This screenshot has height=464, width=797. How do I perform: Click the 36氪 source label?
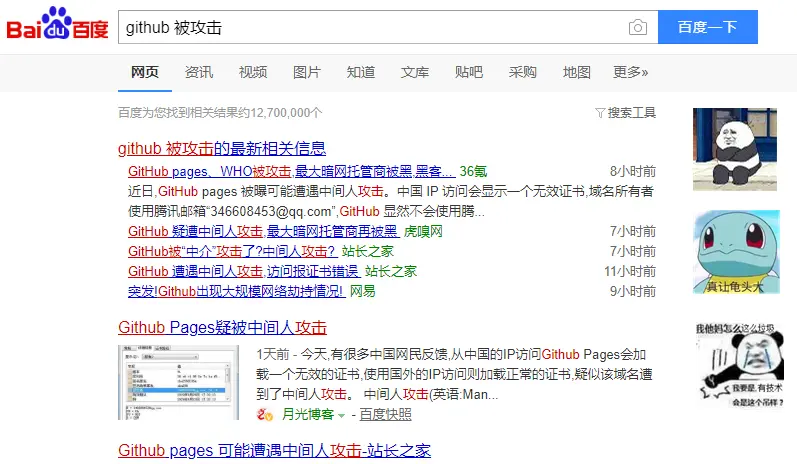(x=473, y=171)
